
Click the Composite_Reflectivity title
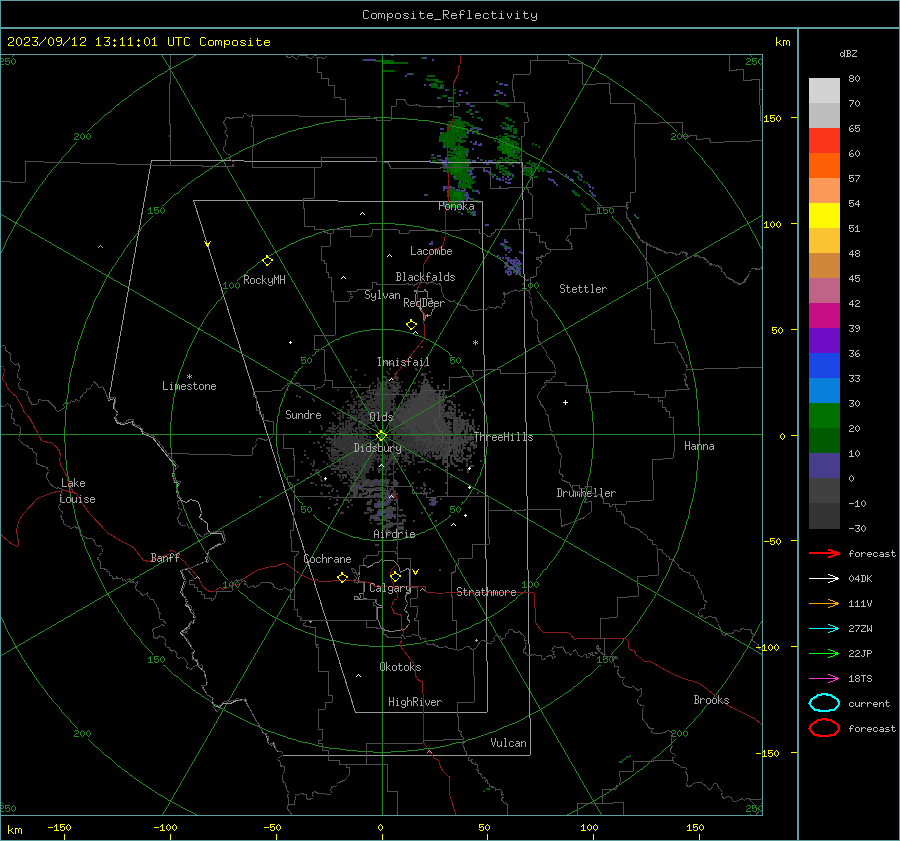click(450, 15)
